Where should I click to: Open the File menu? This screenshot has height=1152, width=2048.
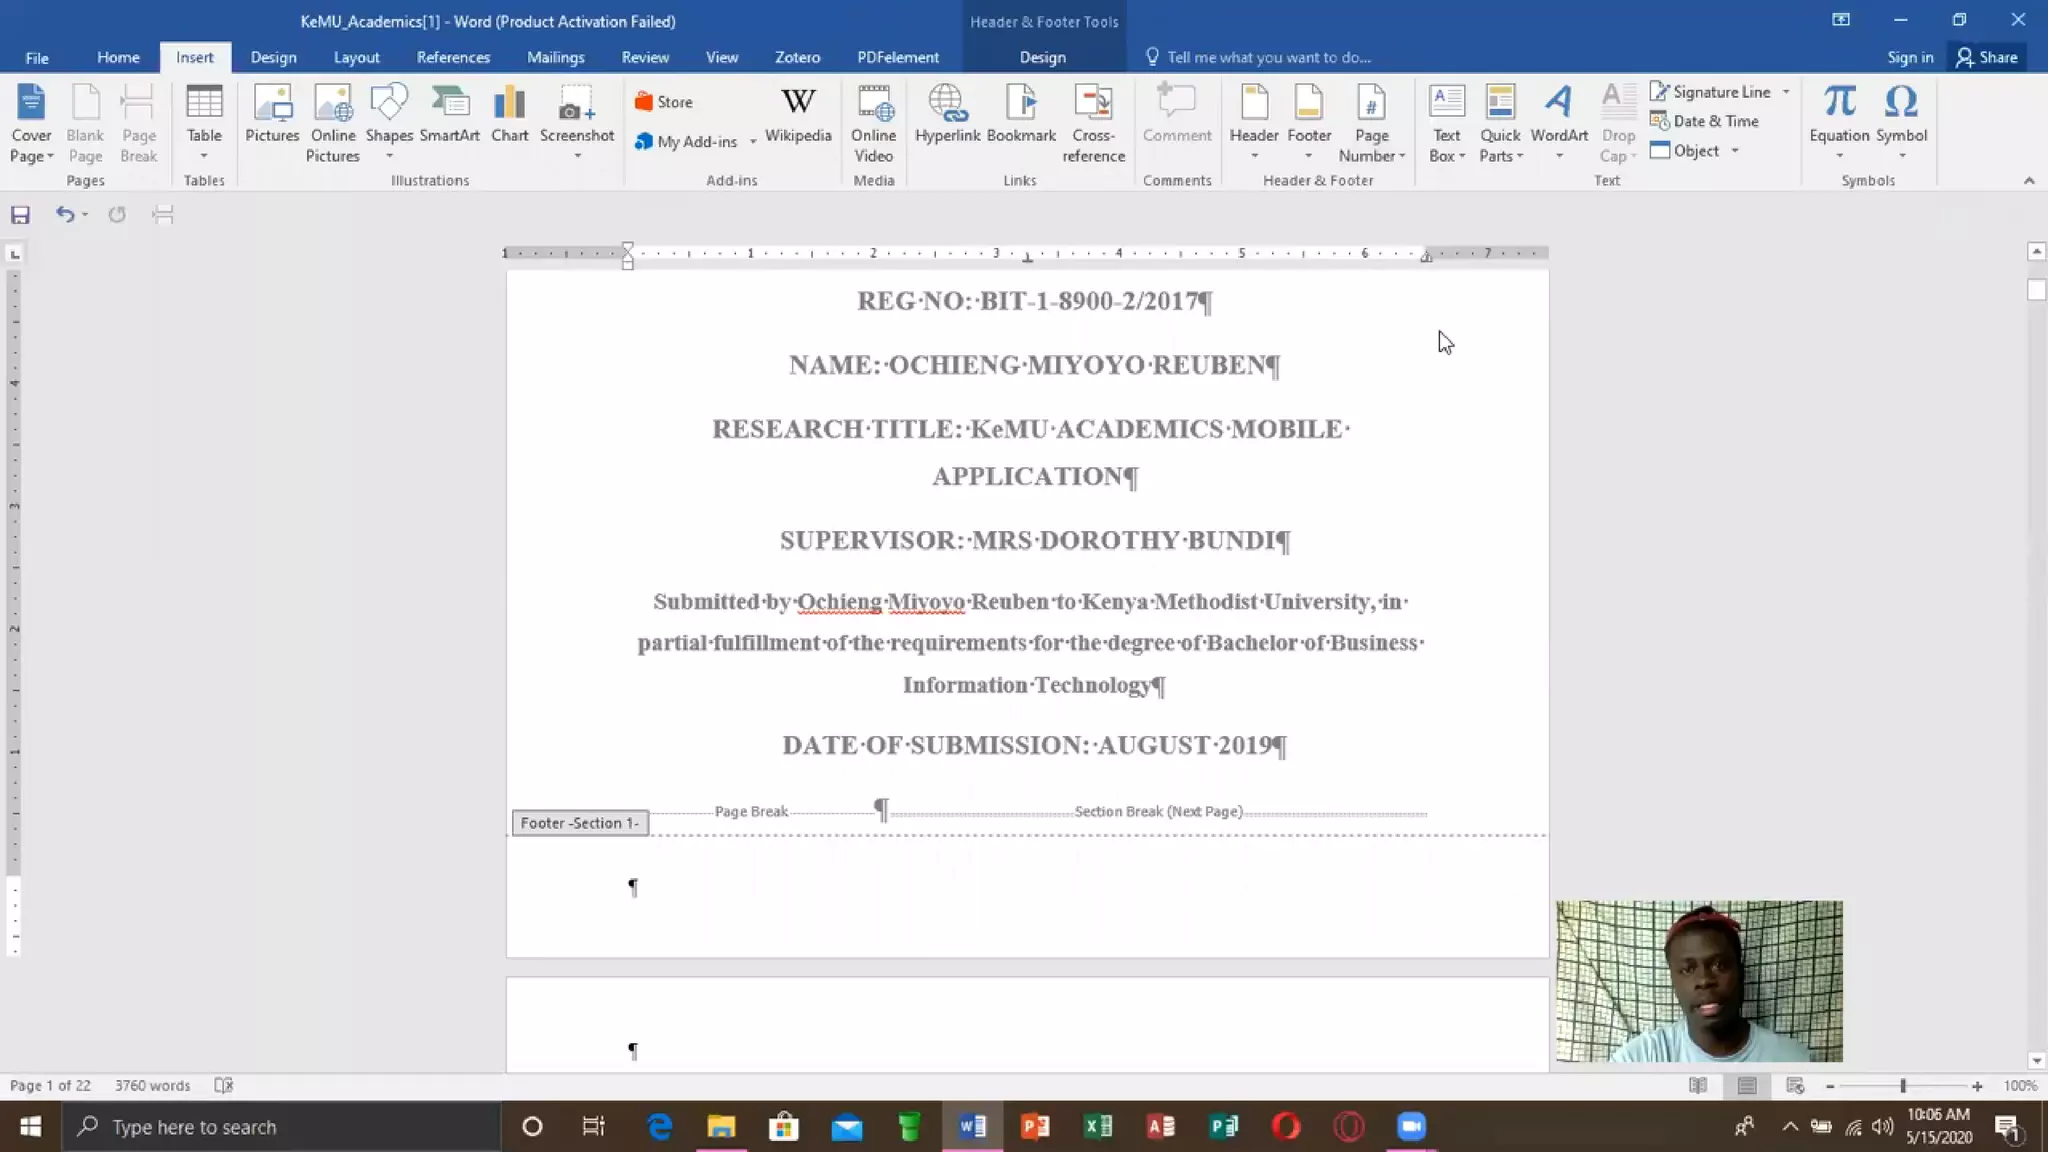point(37,57)
